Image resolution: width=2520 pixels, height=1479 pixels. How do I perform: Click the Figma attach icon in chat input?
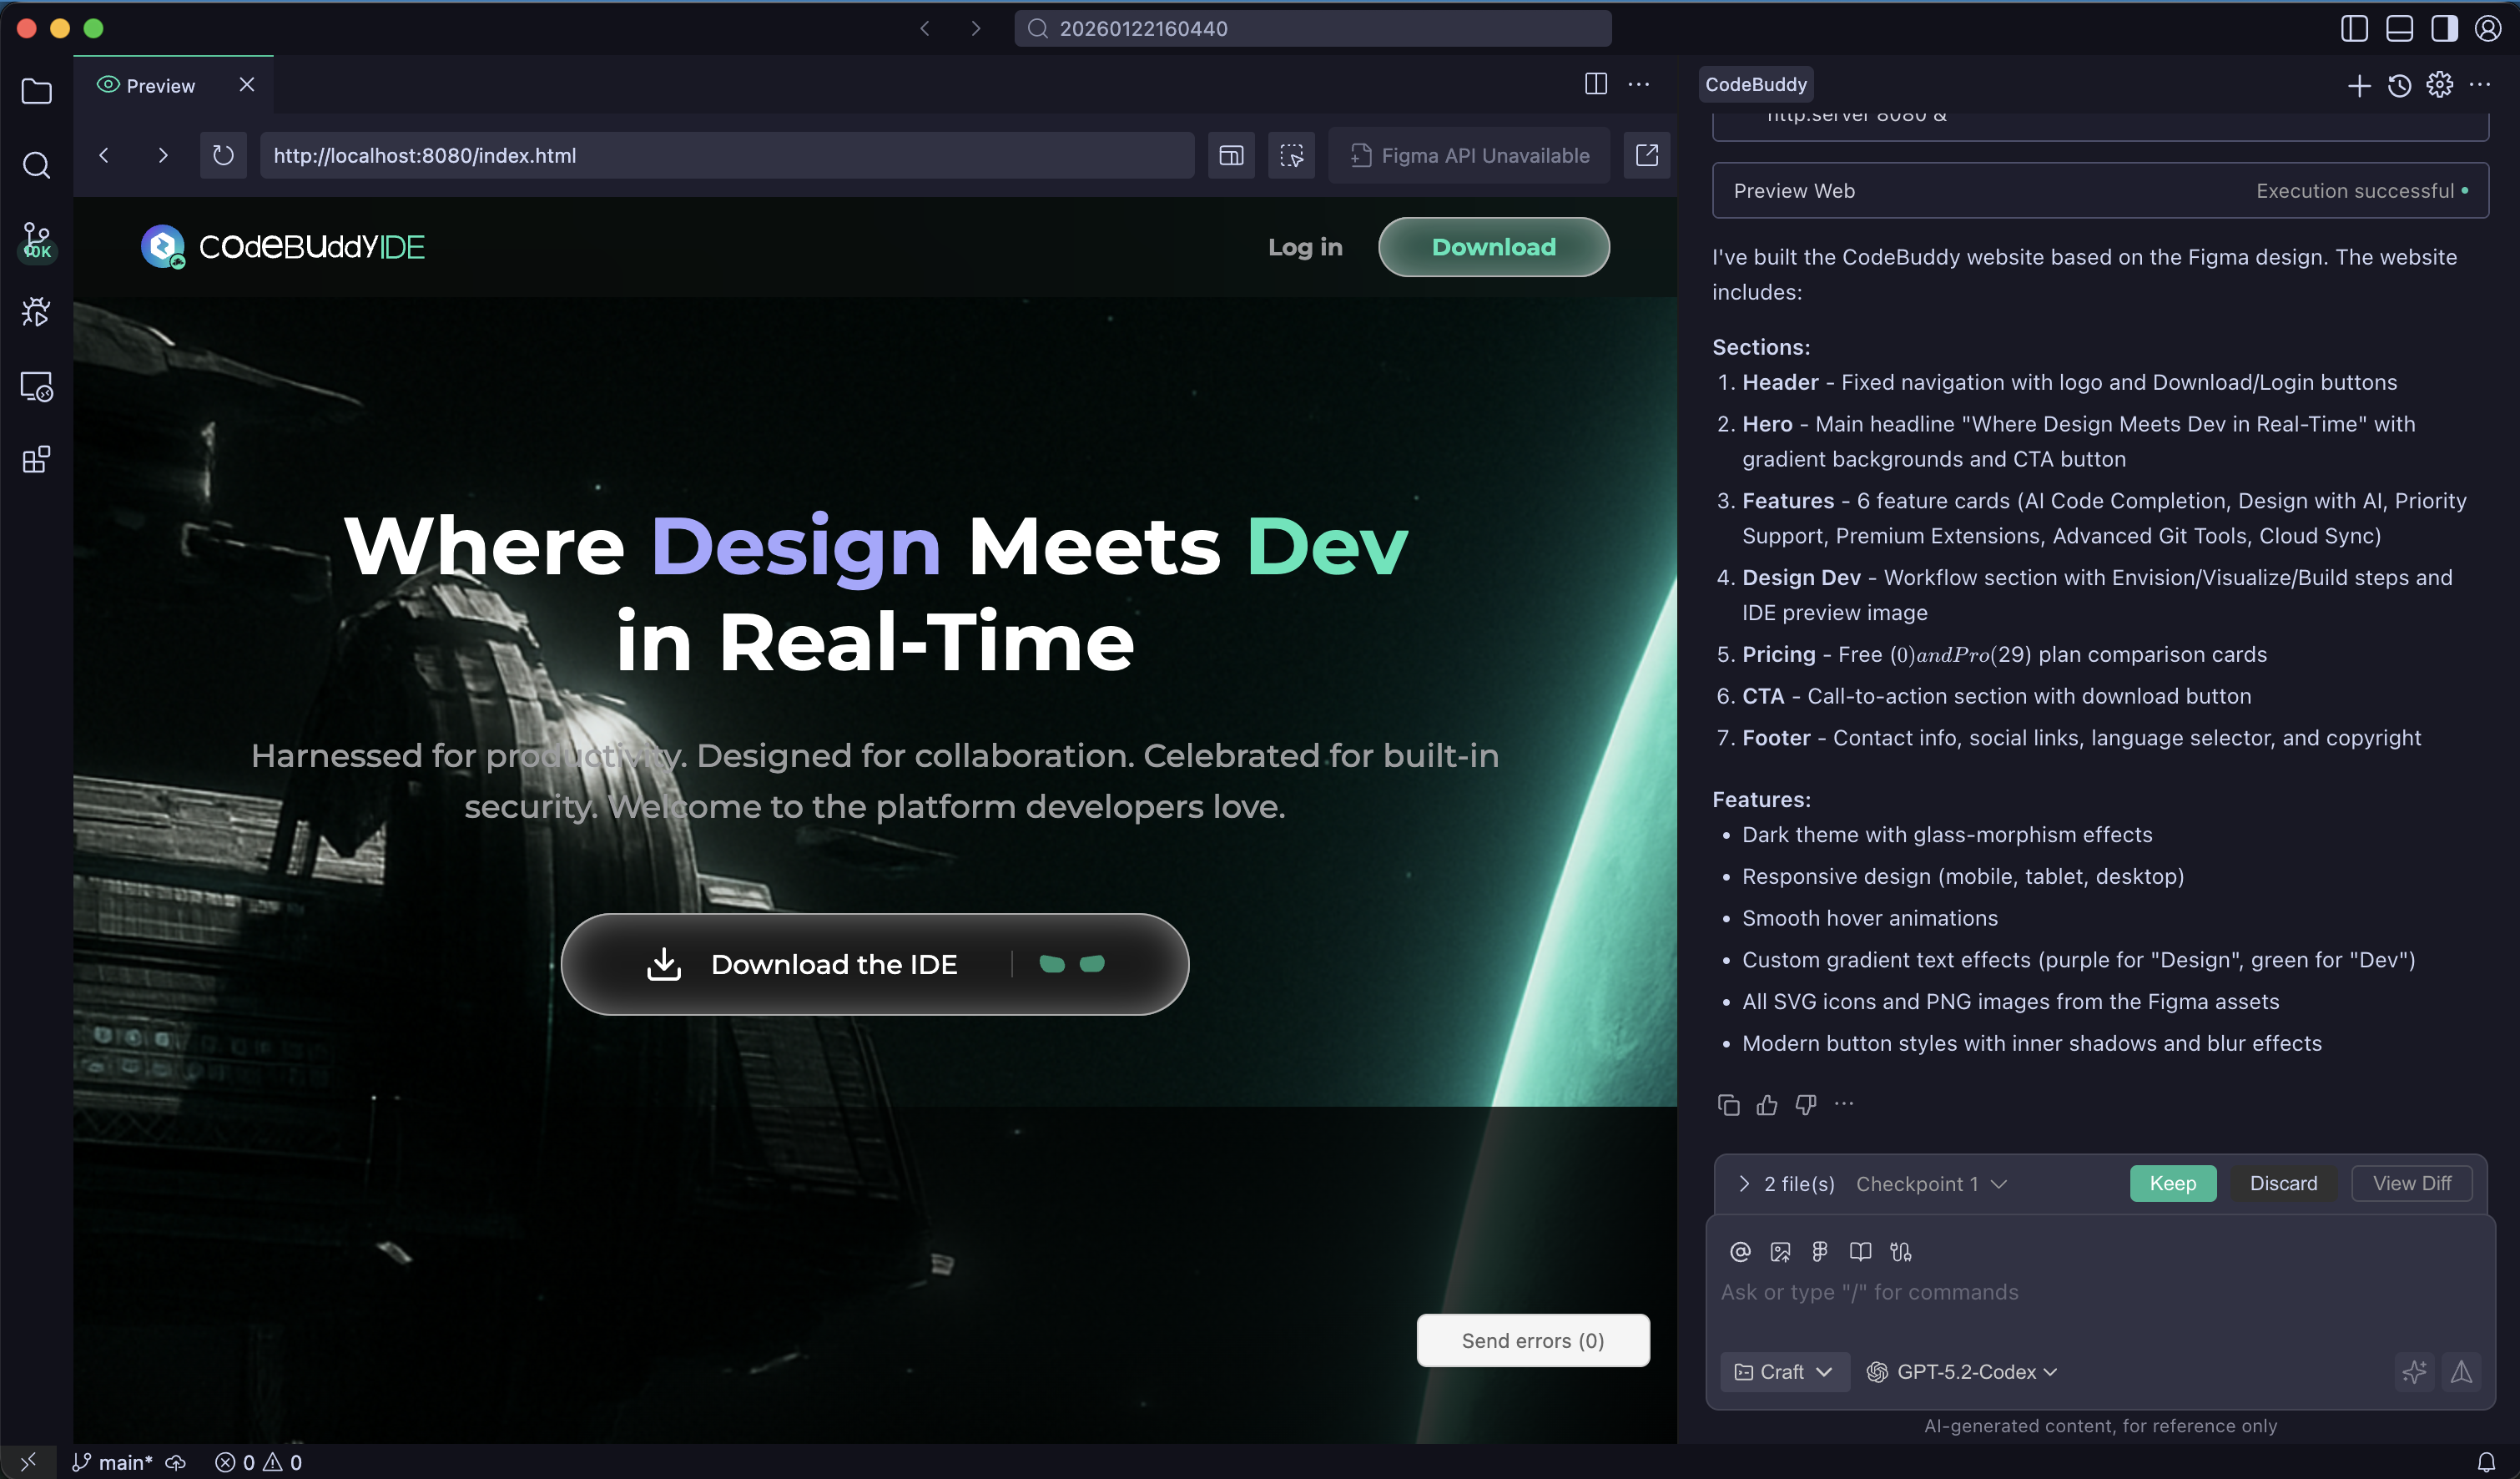1820,1251
